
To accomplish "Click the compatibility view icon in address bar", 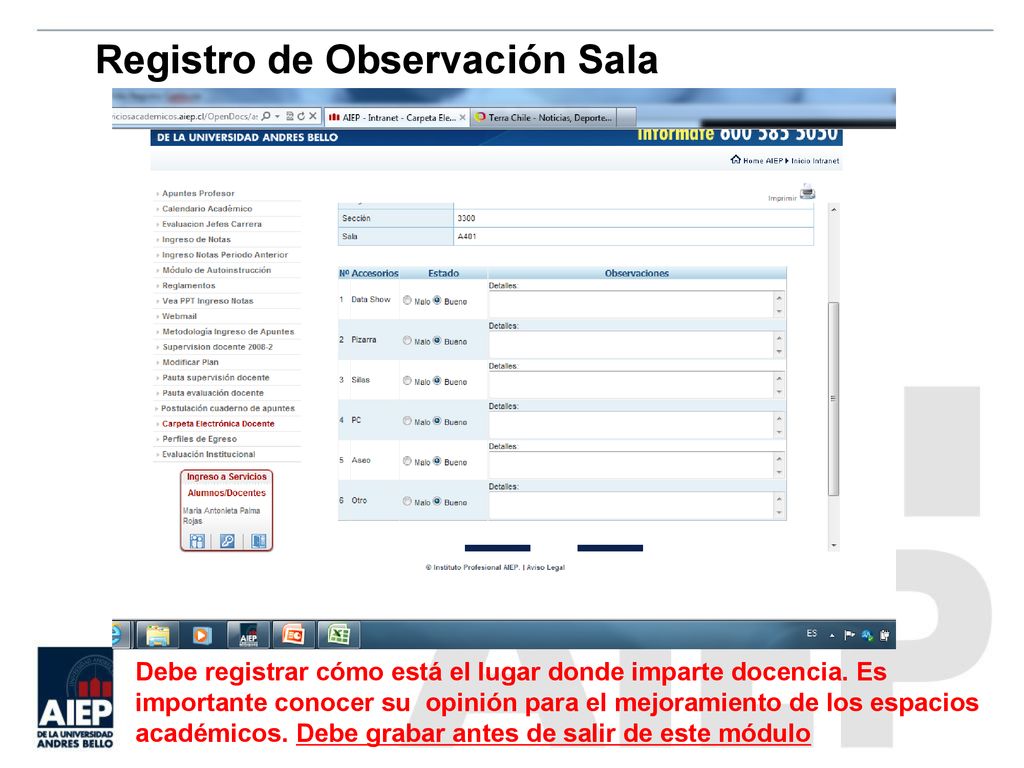I will coord(290,116).
